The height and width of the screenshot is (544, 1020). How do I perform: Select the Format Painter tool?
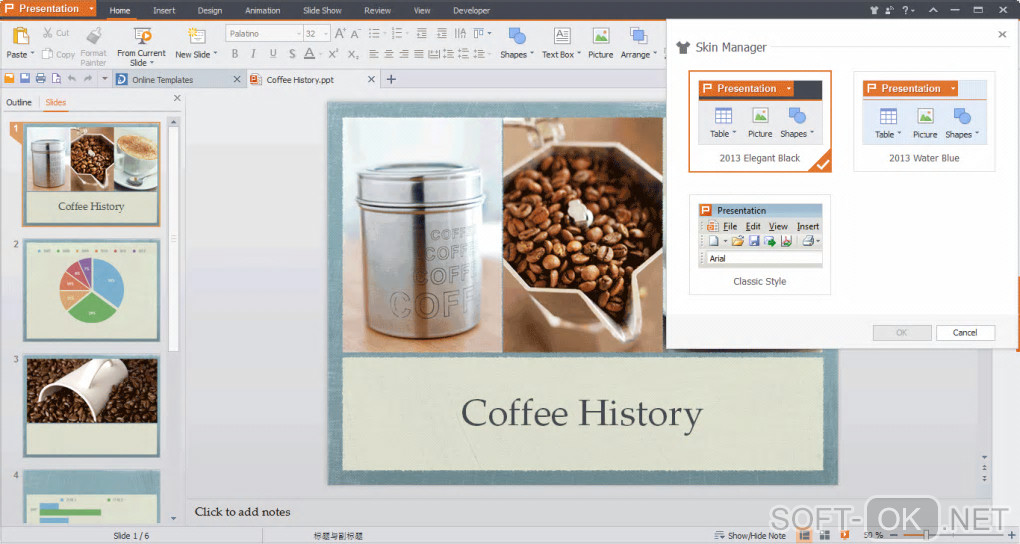point(93,37)
